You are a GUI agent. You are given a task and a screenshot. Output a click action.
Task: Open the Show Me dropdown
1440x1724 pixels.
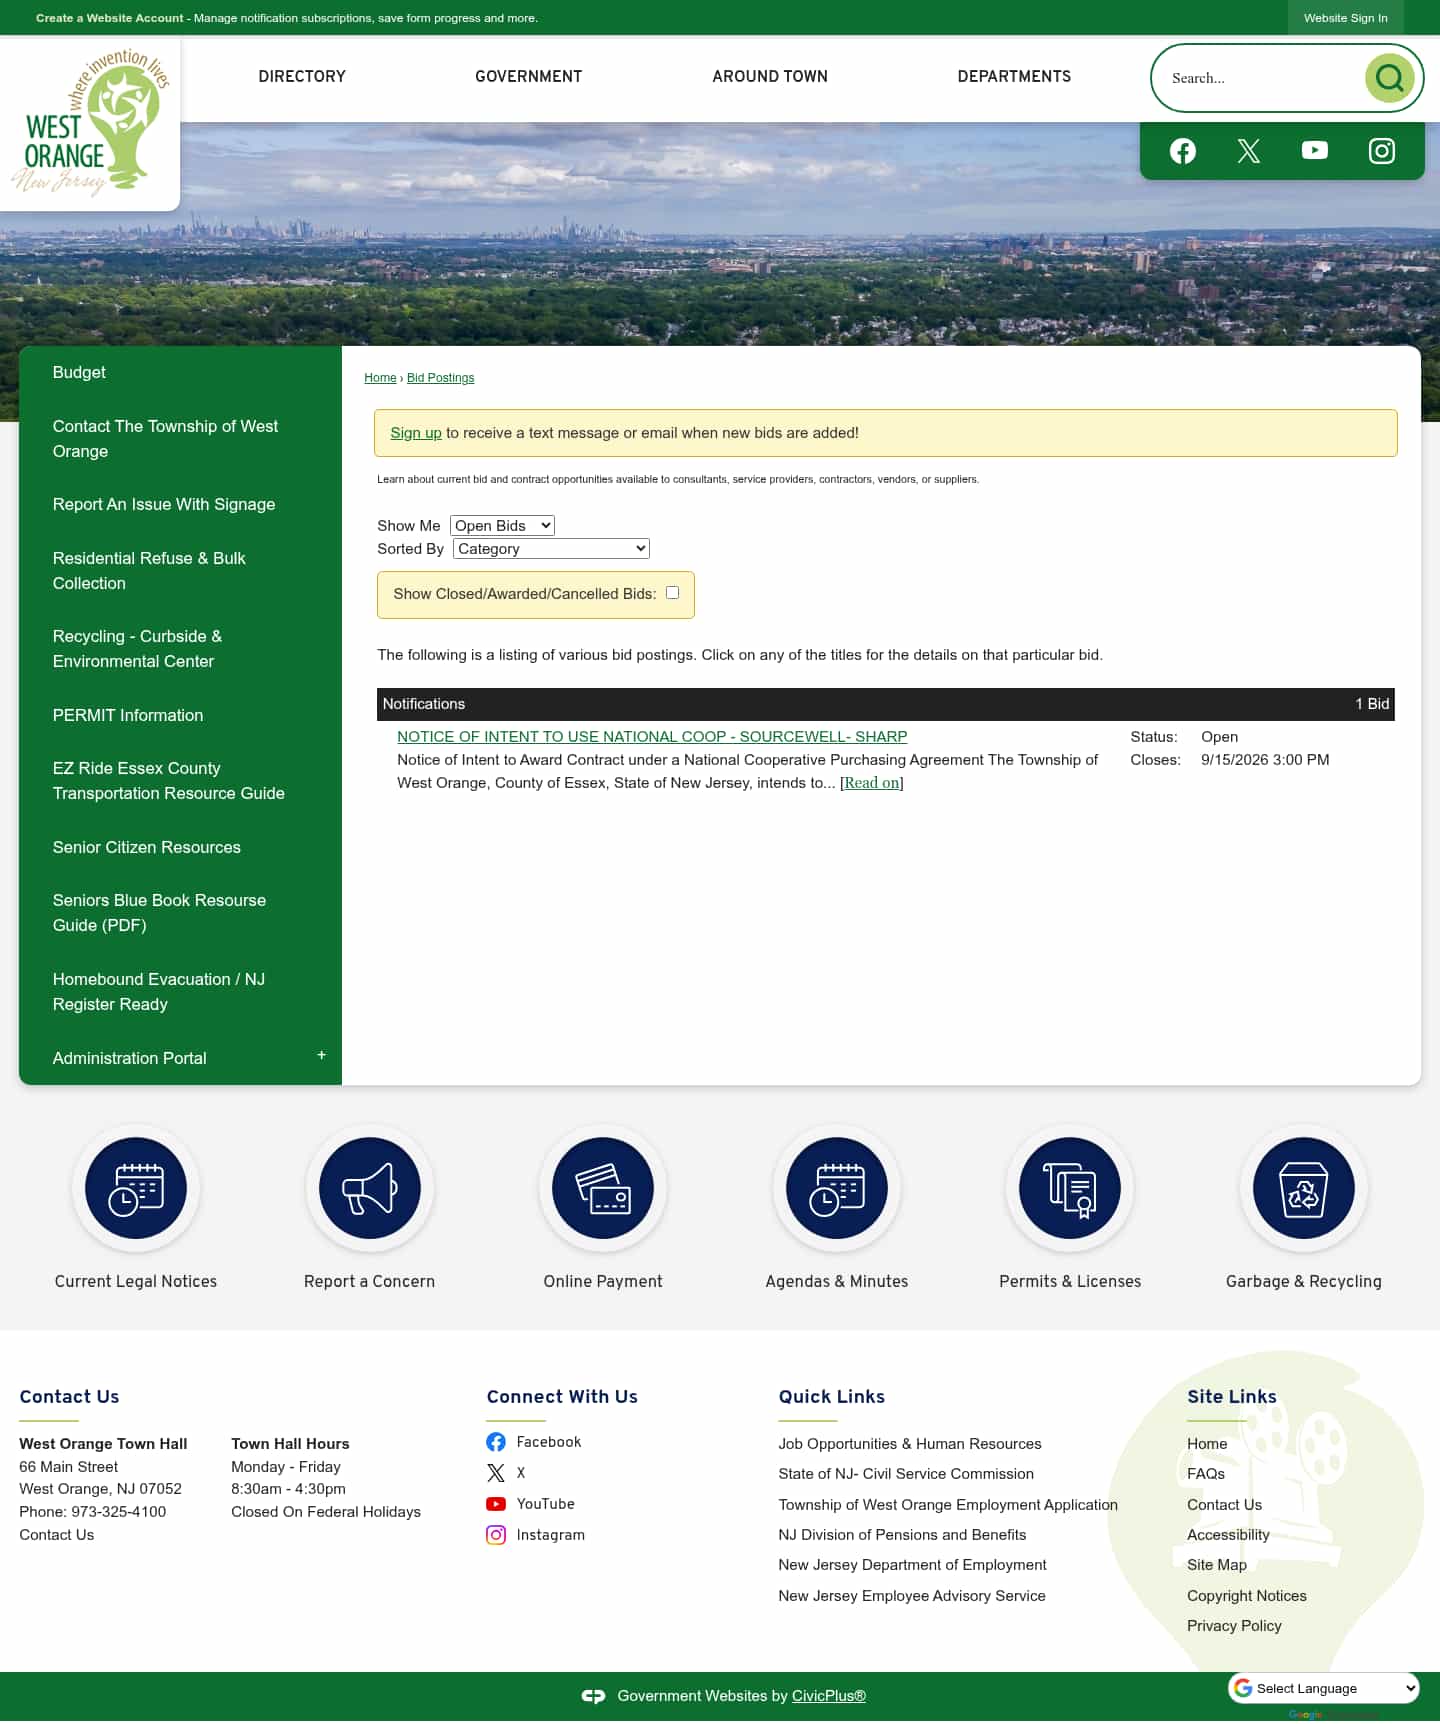(x=502, y=526)
